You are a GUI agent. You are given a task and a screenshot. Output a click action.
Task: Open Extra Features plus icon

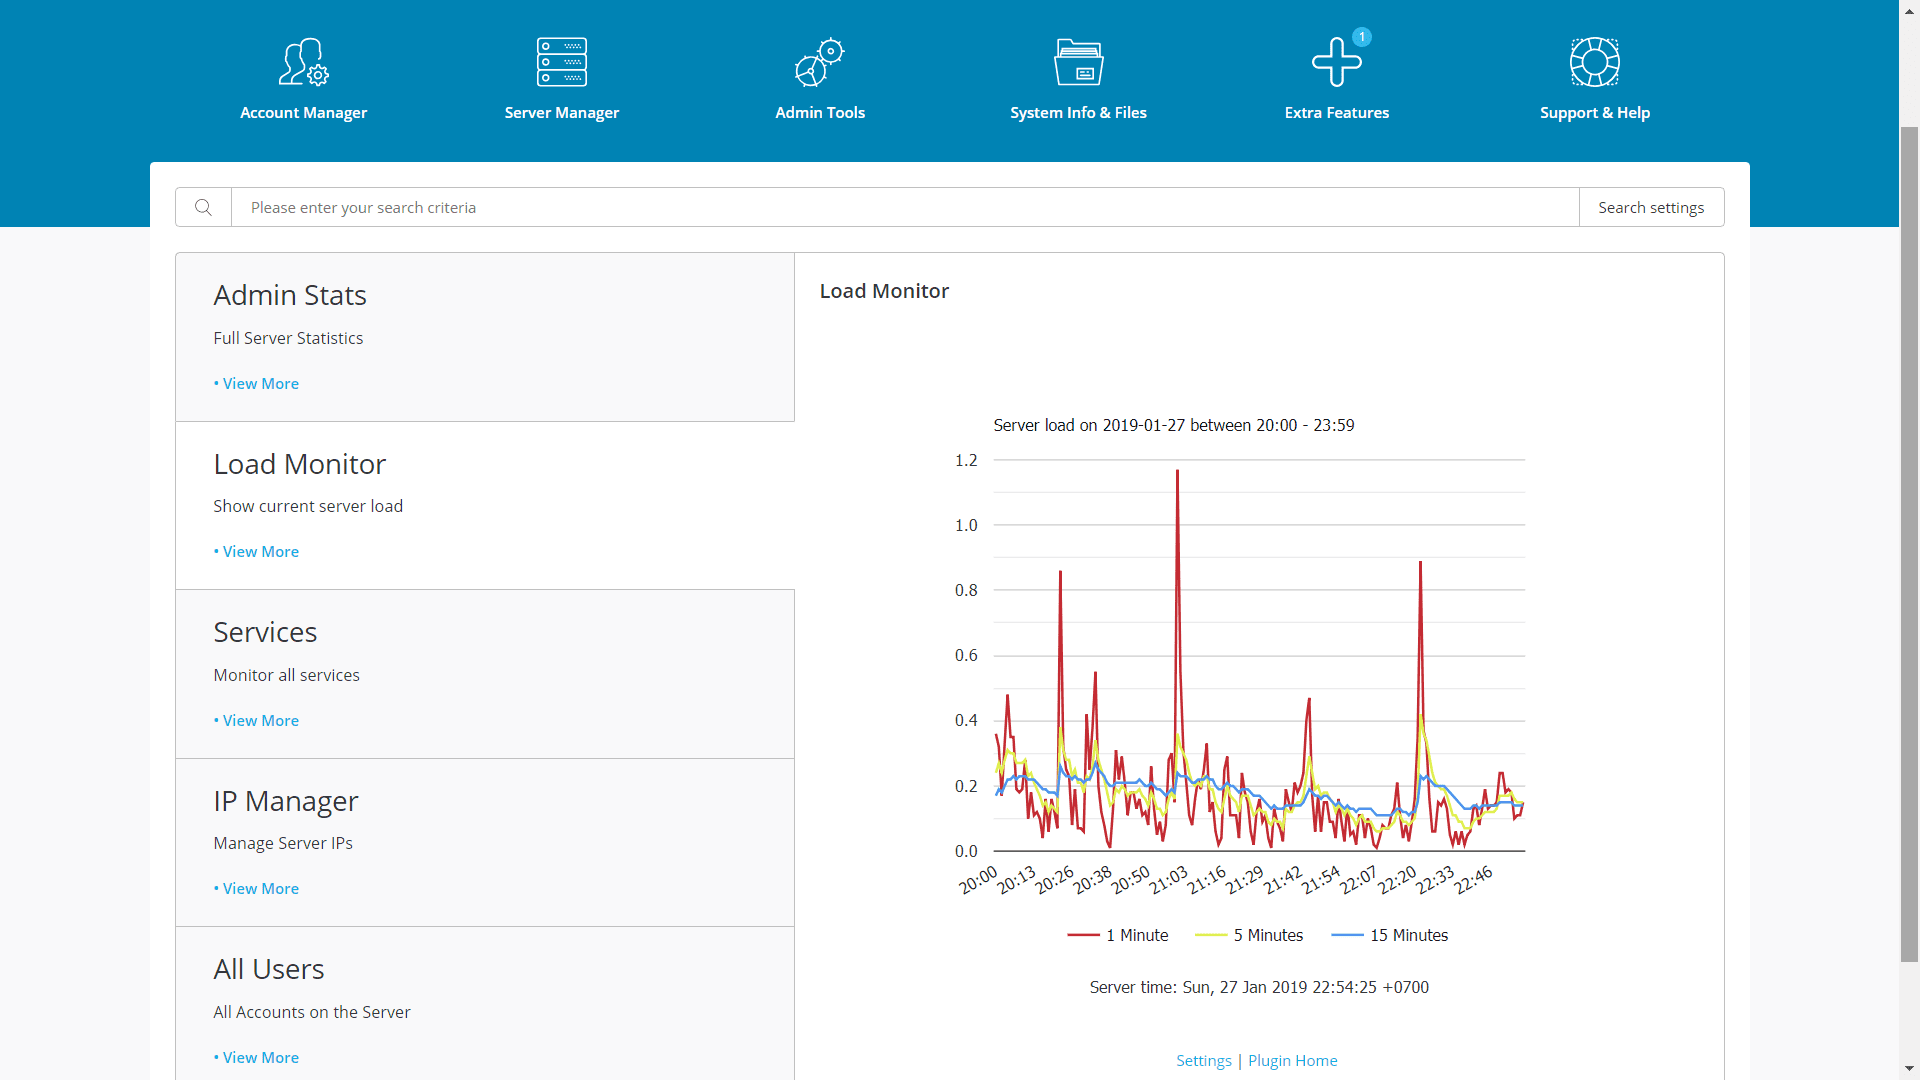point(1337,61)
